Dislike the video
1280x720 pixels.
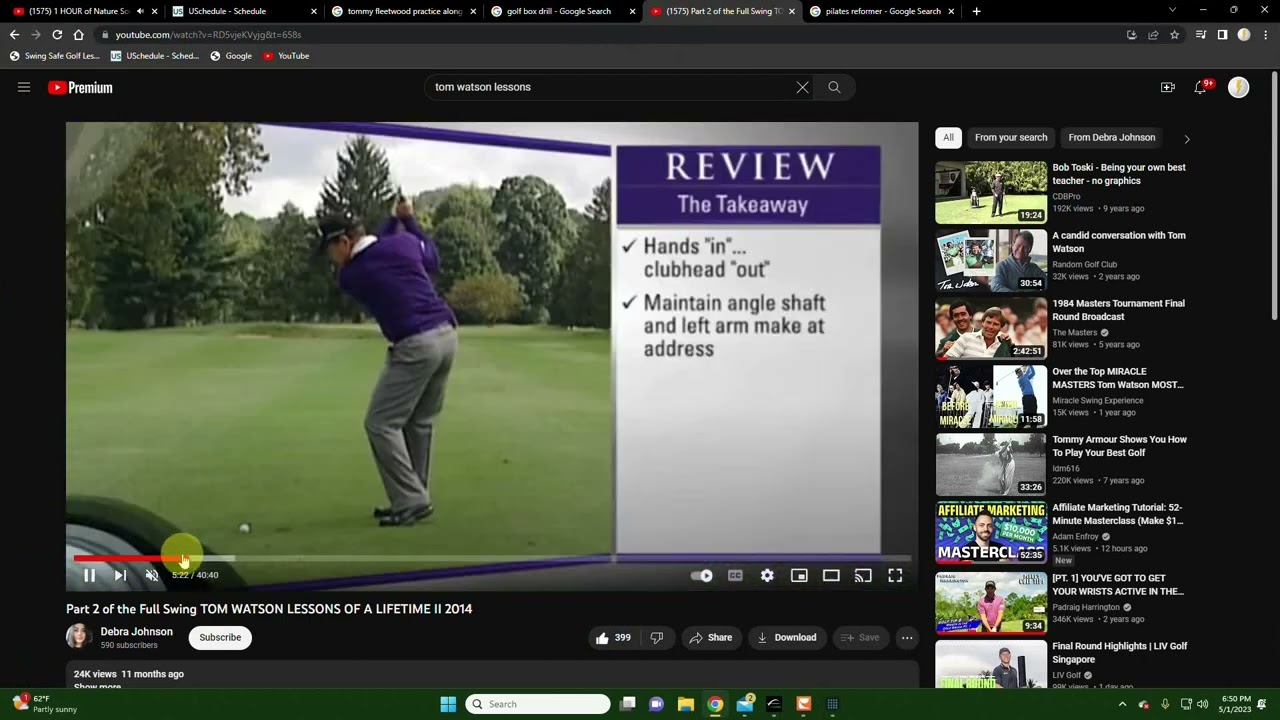(657, 637)
